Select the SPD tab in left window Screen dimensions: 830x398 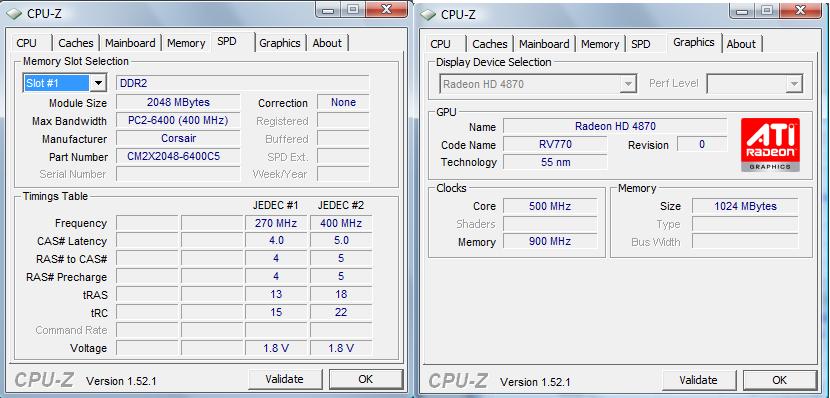tap(227, 41)
